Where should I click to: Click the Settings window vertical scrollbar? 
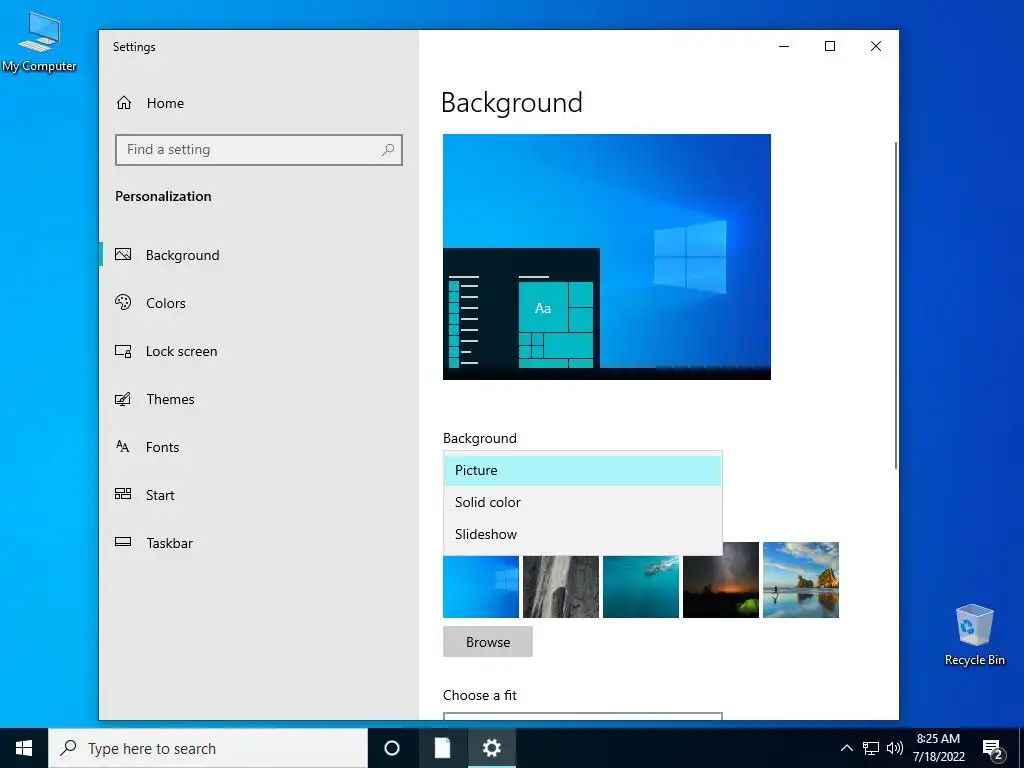[x=896, y=305]
